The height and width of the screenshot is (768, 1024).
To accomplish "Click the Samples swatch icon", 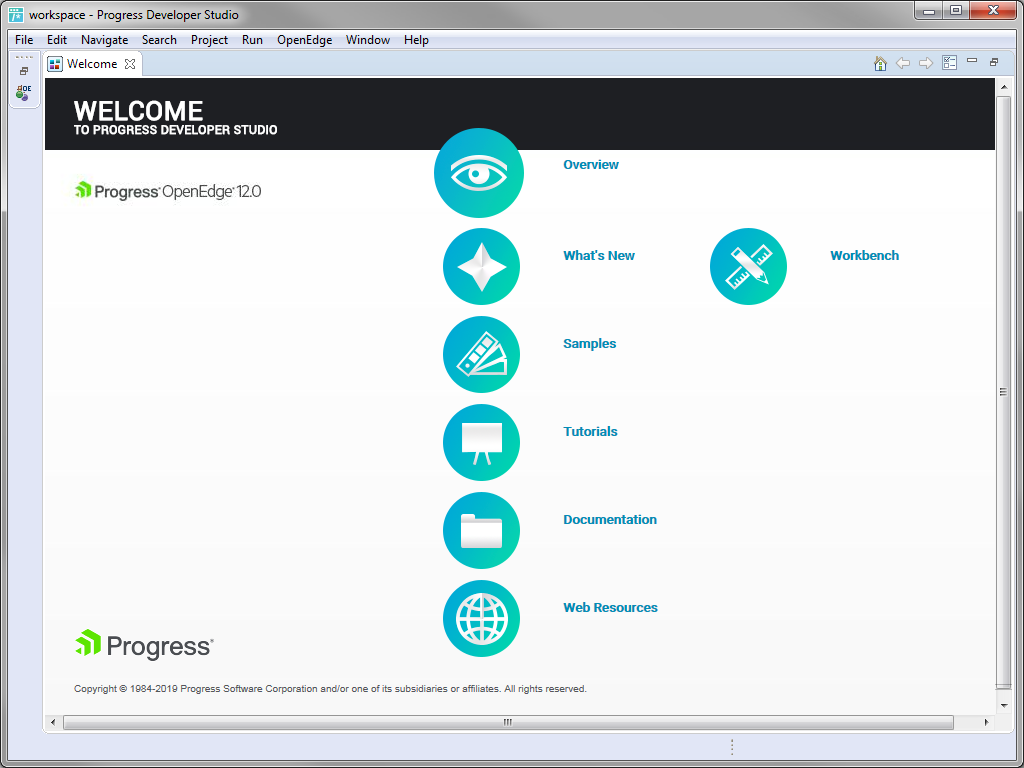I will coord(481,355).
